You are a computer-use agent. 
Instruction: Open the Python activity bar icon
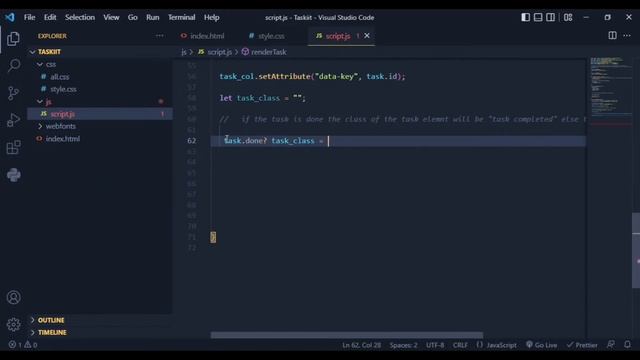tap(13, 175)
